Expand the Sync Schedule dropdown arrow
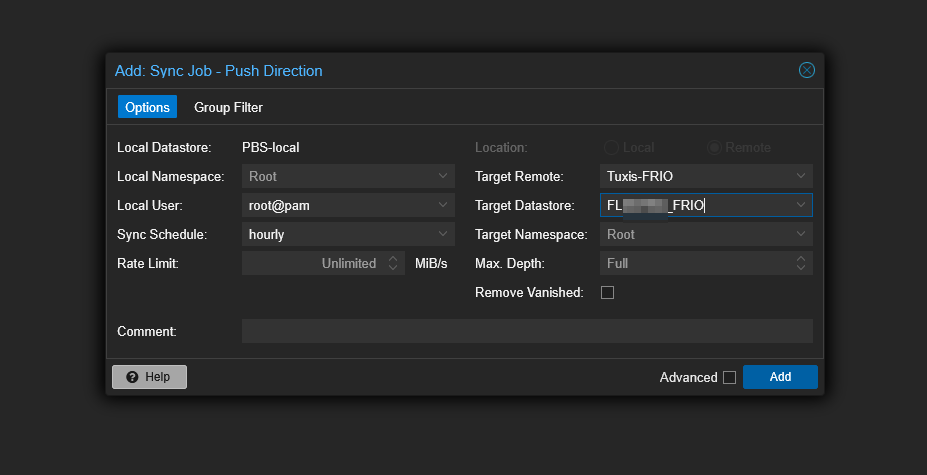This screenshot has width=927, height=475. [443, 234]
